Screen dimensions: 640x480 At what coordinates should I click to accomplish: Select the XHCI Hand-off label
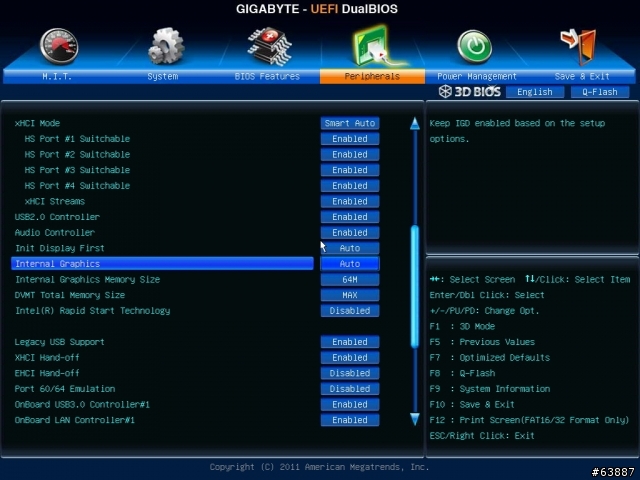click(47, 358)
